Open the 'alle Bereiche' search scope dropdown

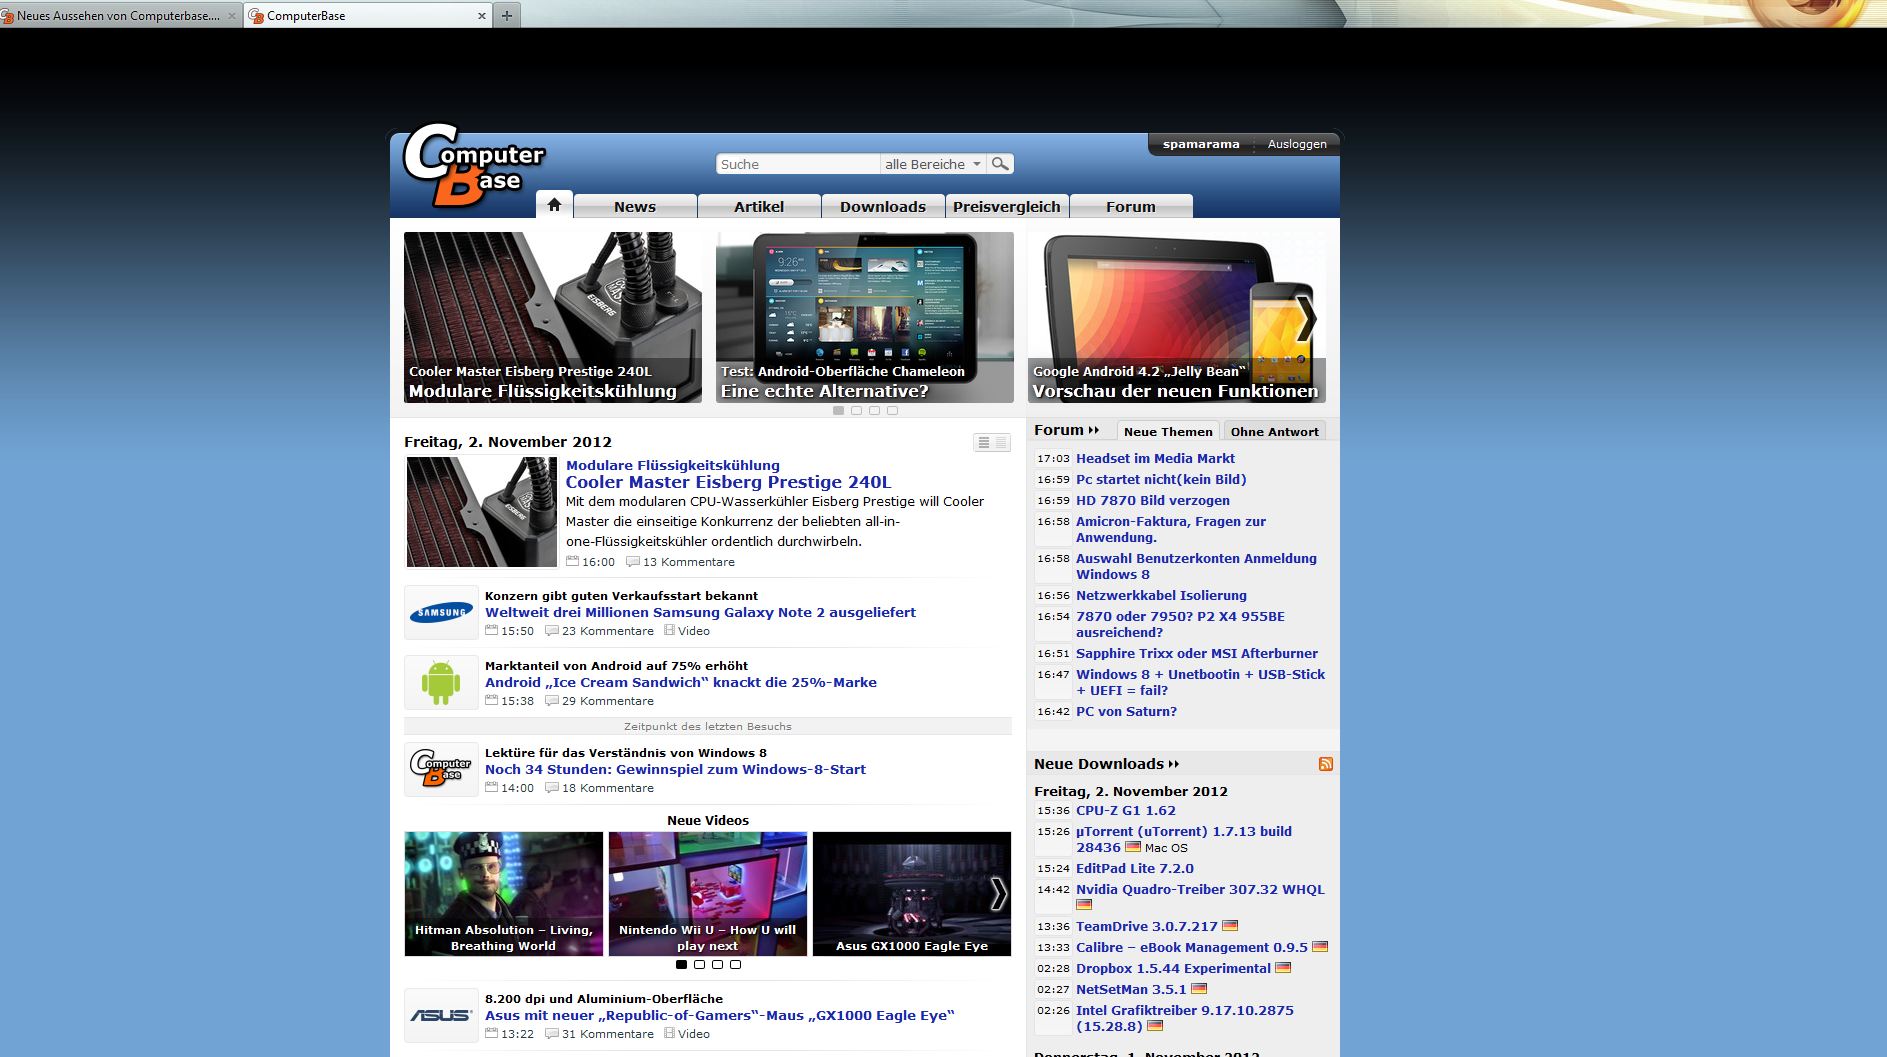(933, 164)
